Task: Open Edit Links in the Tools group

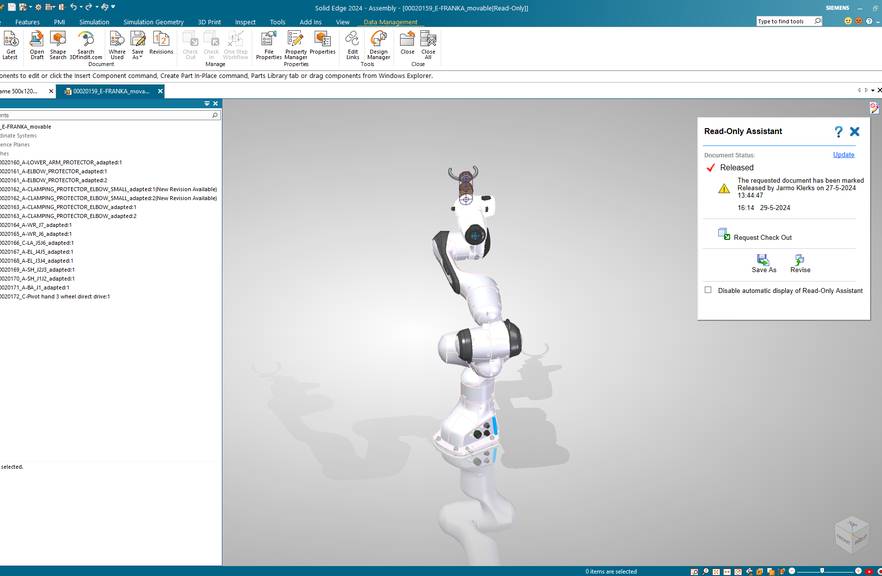Action: 352,42
